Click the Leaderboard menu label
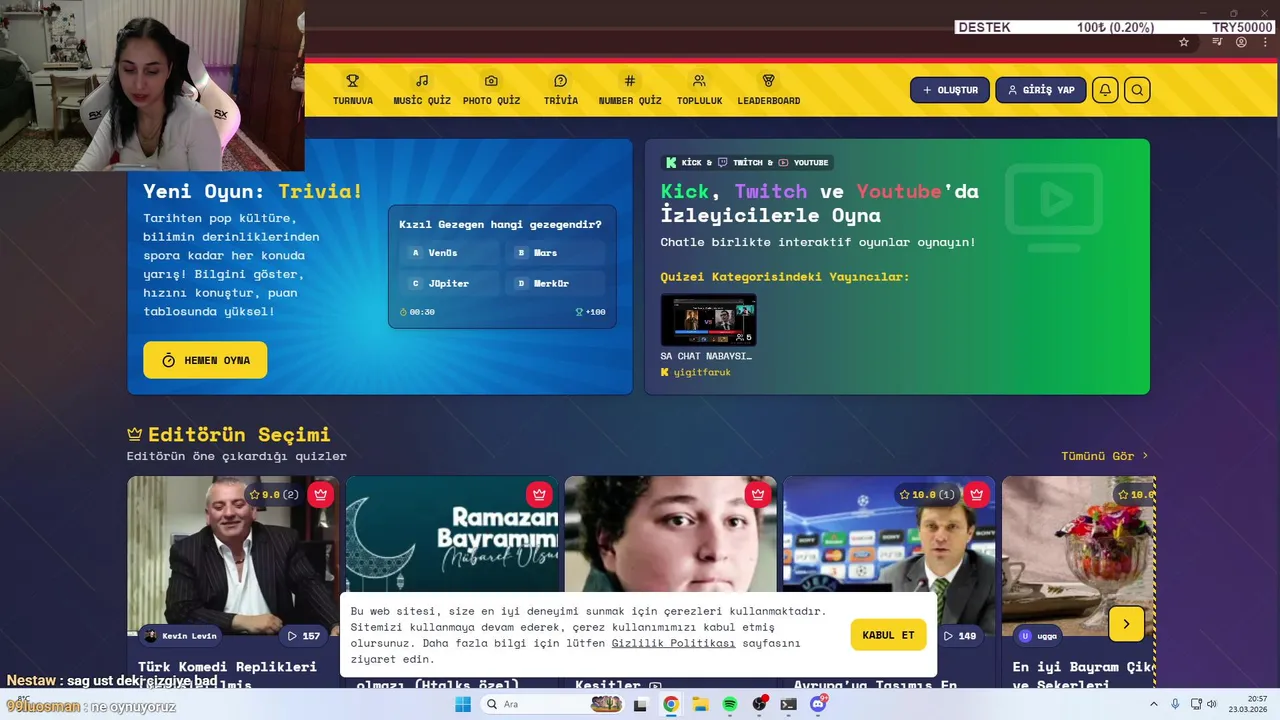Screen dimensions: 1280x720 point(769,101)
